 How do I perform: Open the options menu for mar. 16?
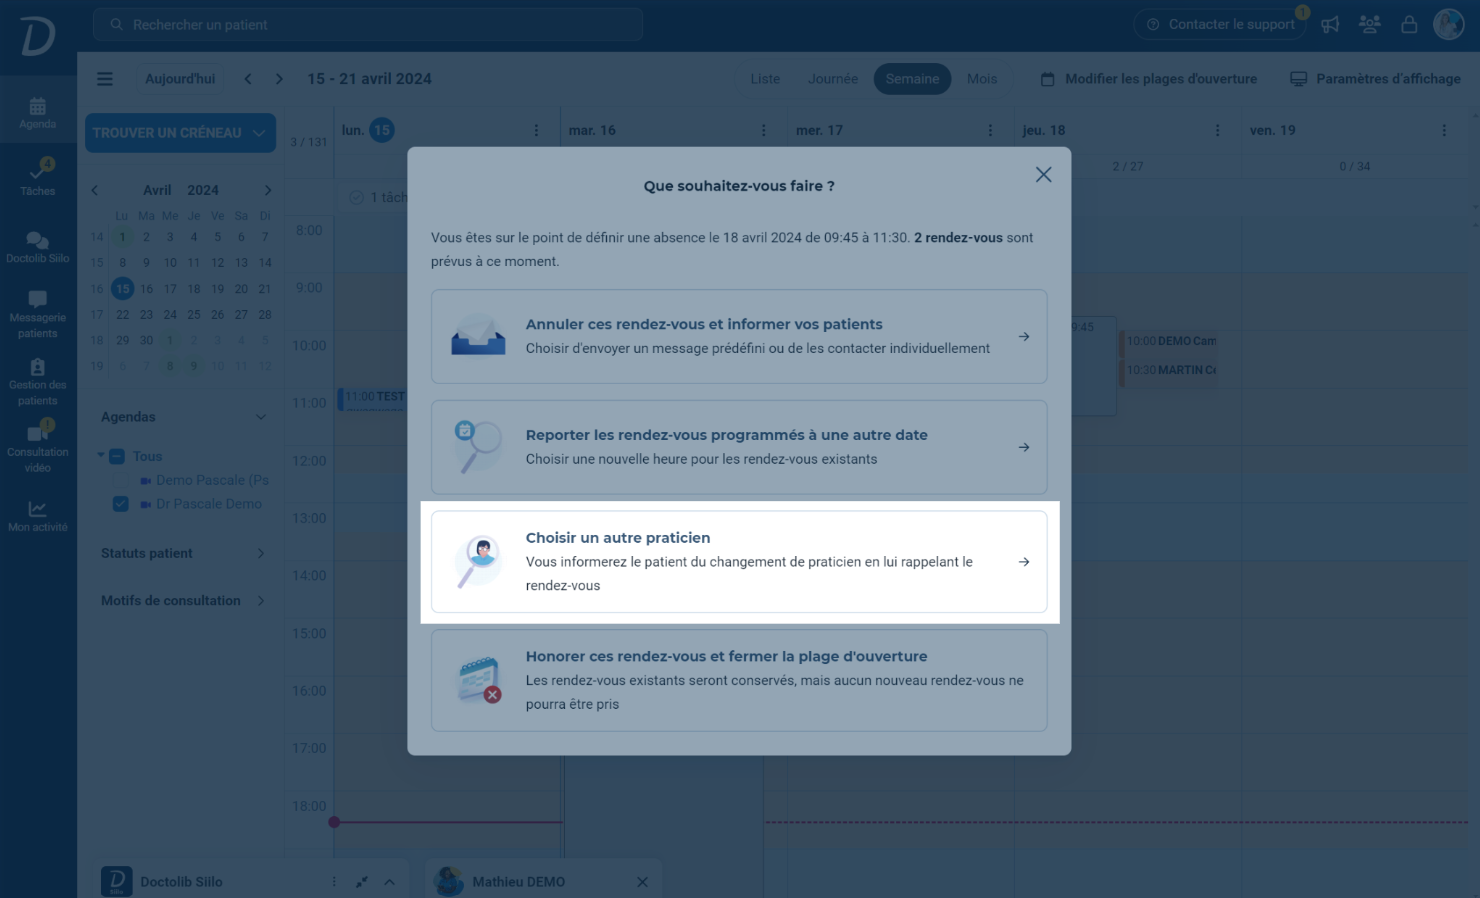[763, 130]
